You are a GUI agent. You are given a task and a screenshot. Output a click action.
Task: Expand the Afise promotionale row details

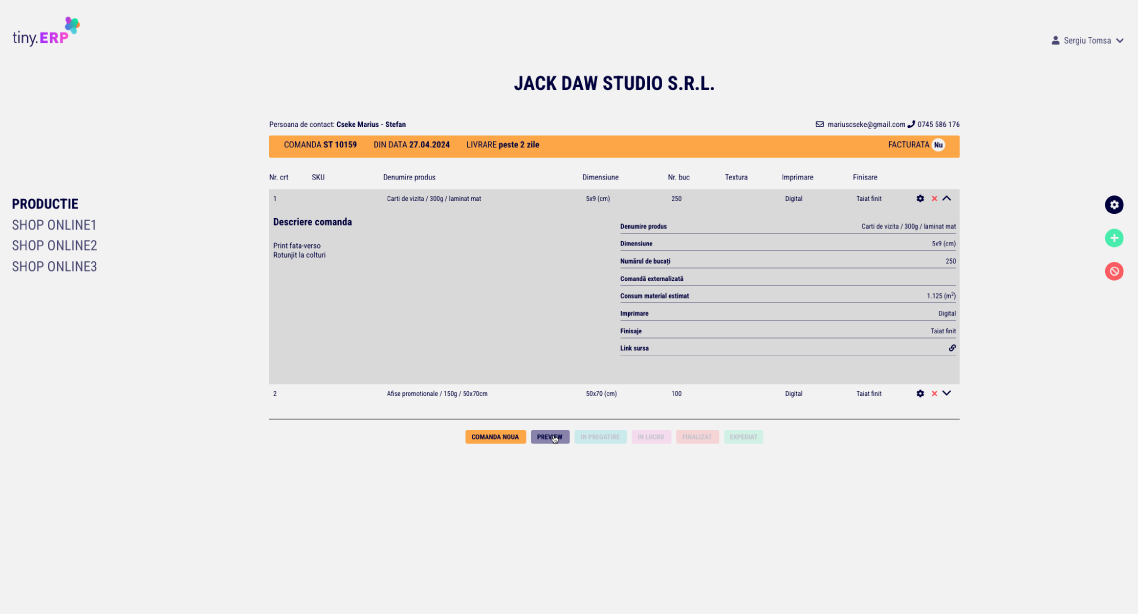pyautogui.click(x=946, y=393)
